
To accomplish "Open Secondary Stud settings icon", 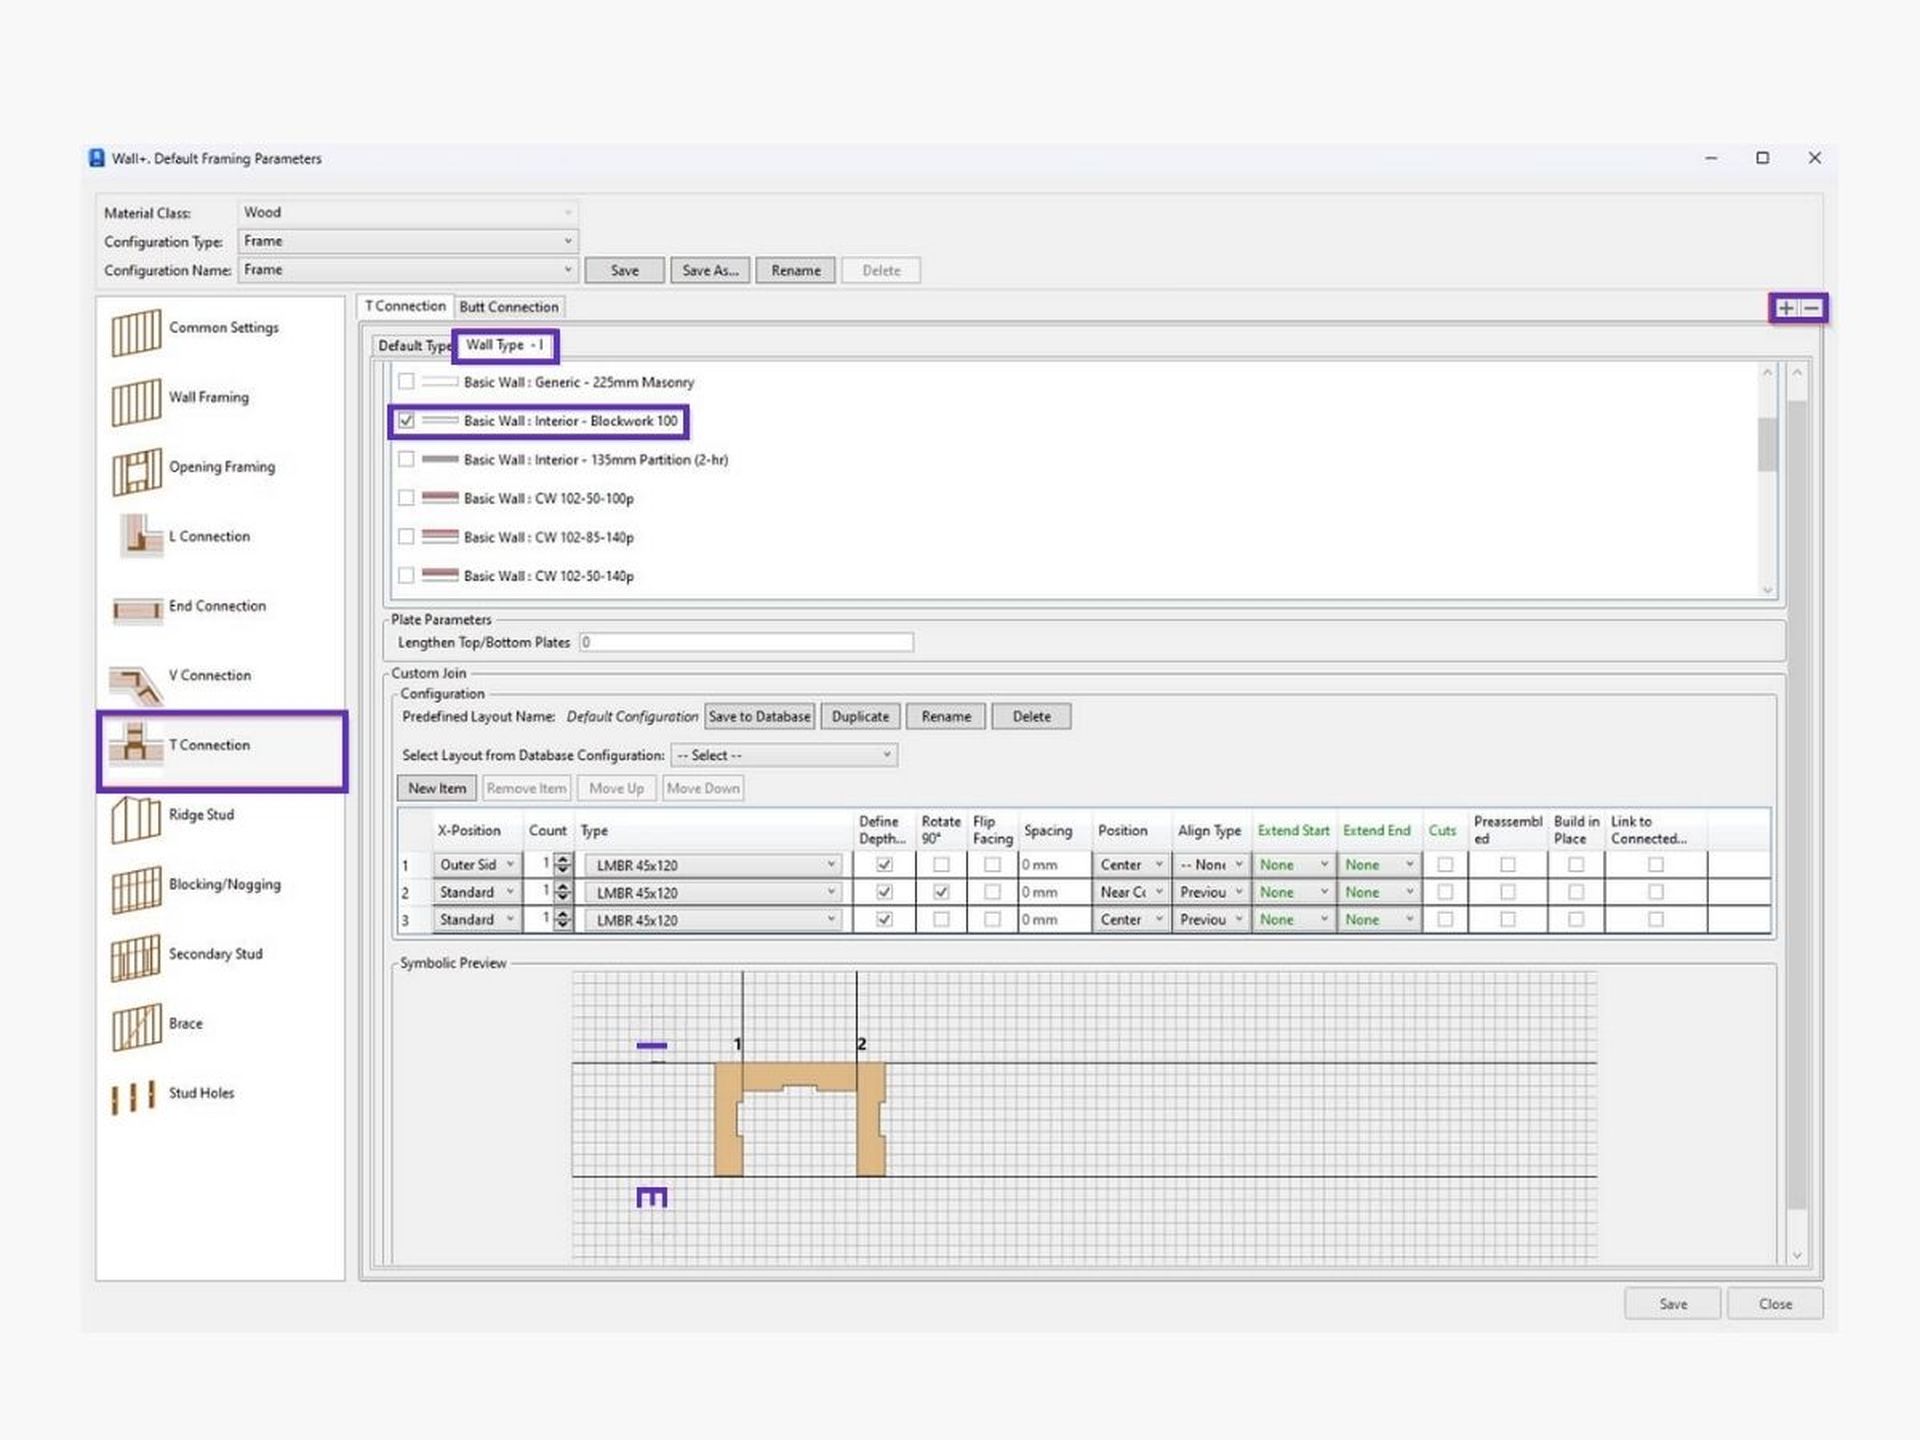I will coord(136,958).
